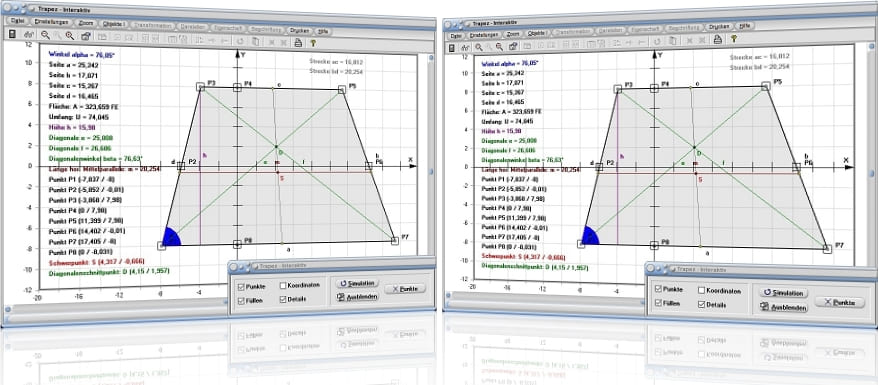Click 'Diagonalenschnittpunkt: D' line in right window
The width and height of the screenshot is (878, 385).
point(534,267)
